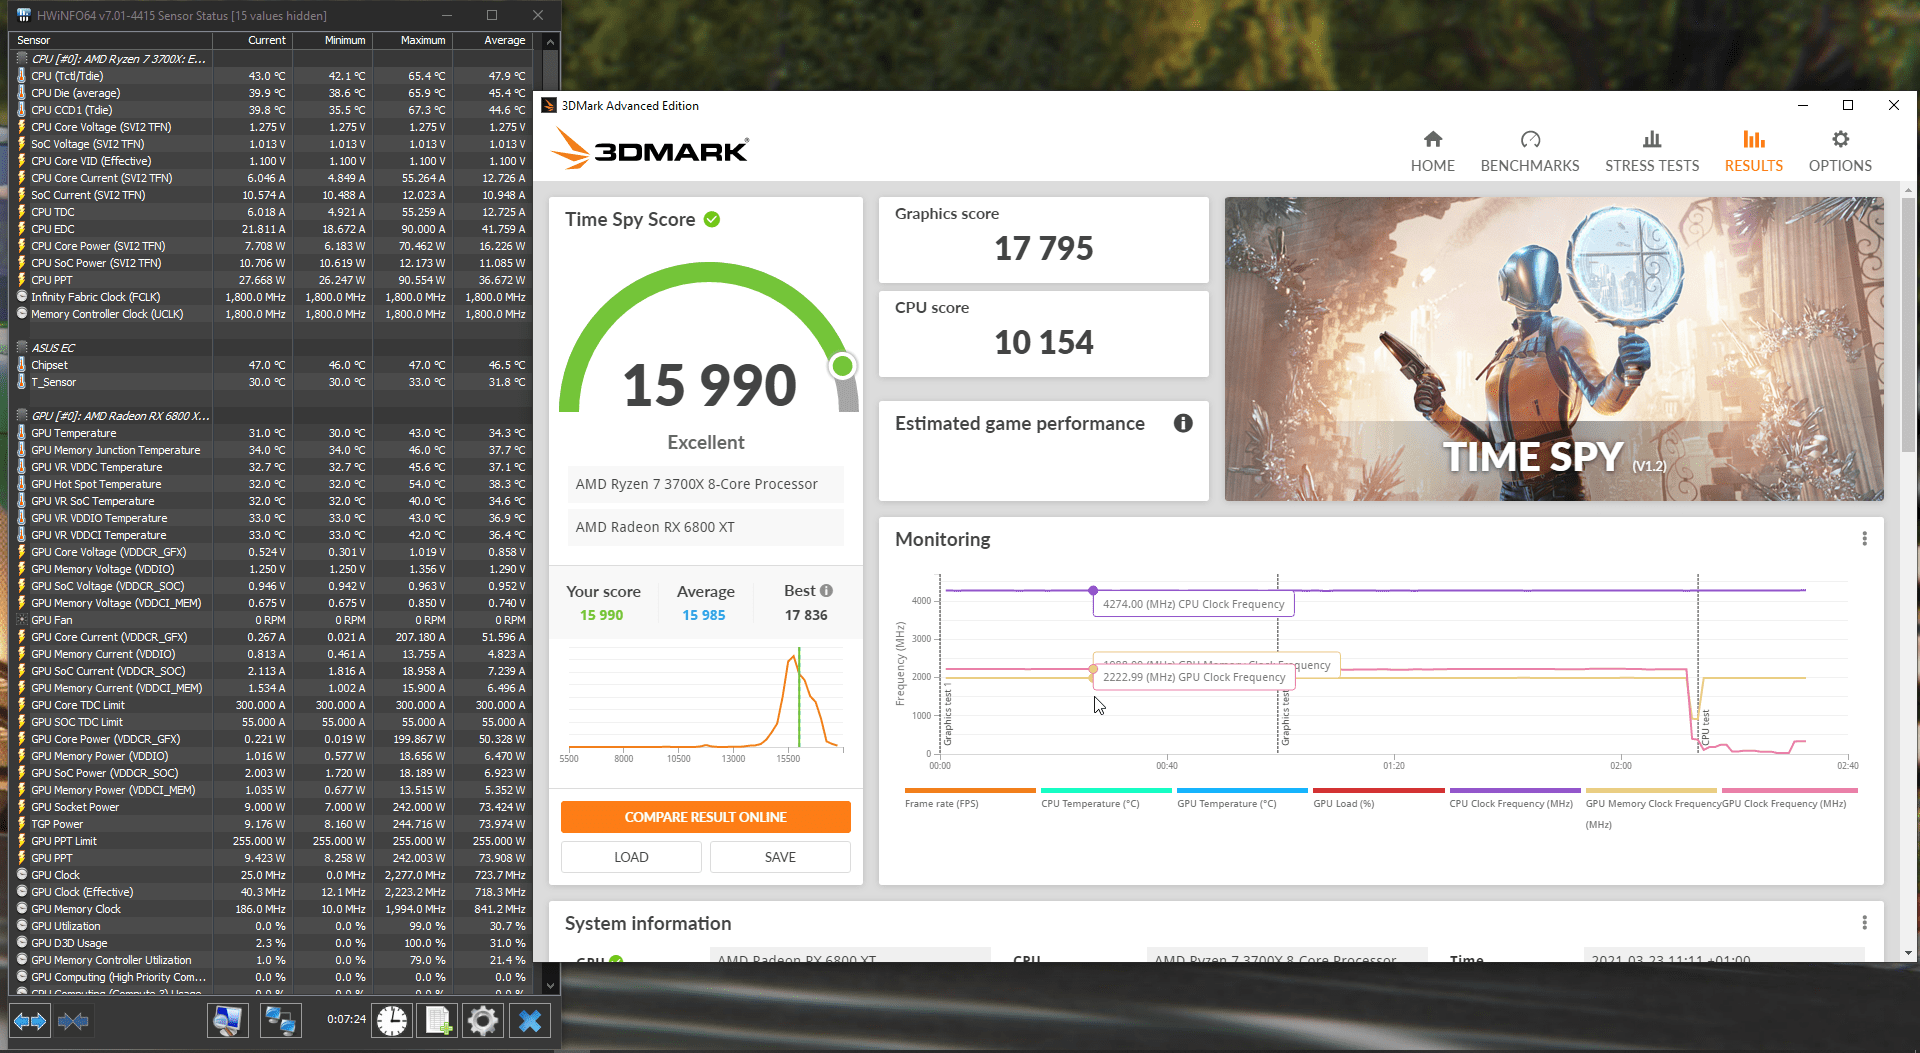Click the 3DMark logo
Screen dimensions: 1920x1053
click(x=651, y=149)
